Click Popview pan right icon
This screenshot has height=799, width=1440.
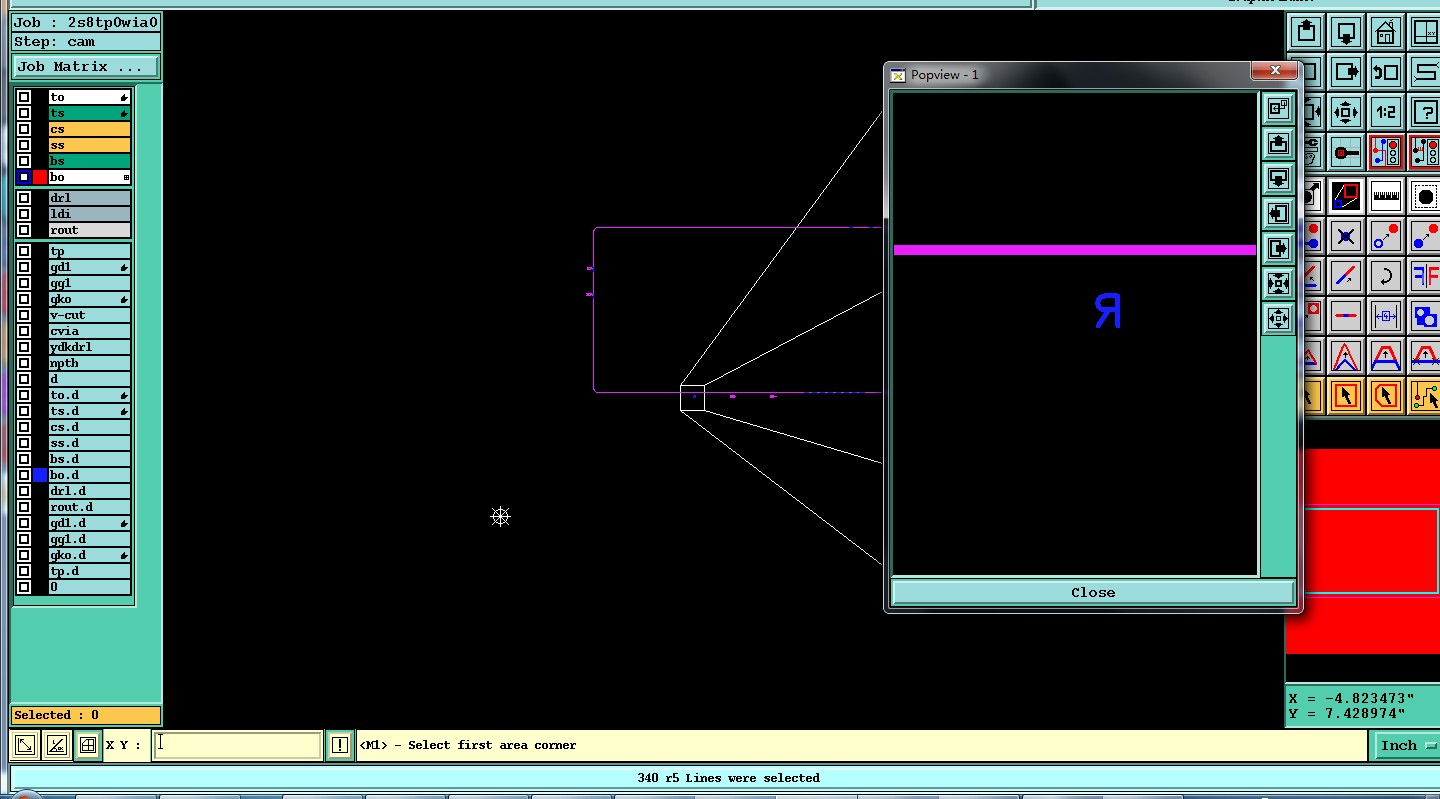tap(1278, 249)
